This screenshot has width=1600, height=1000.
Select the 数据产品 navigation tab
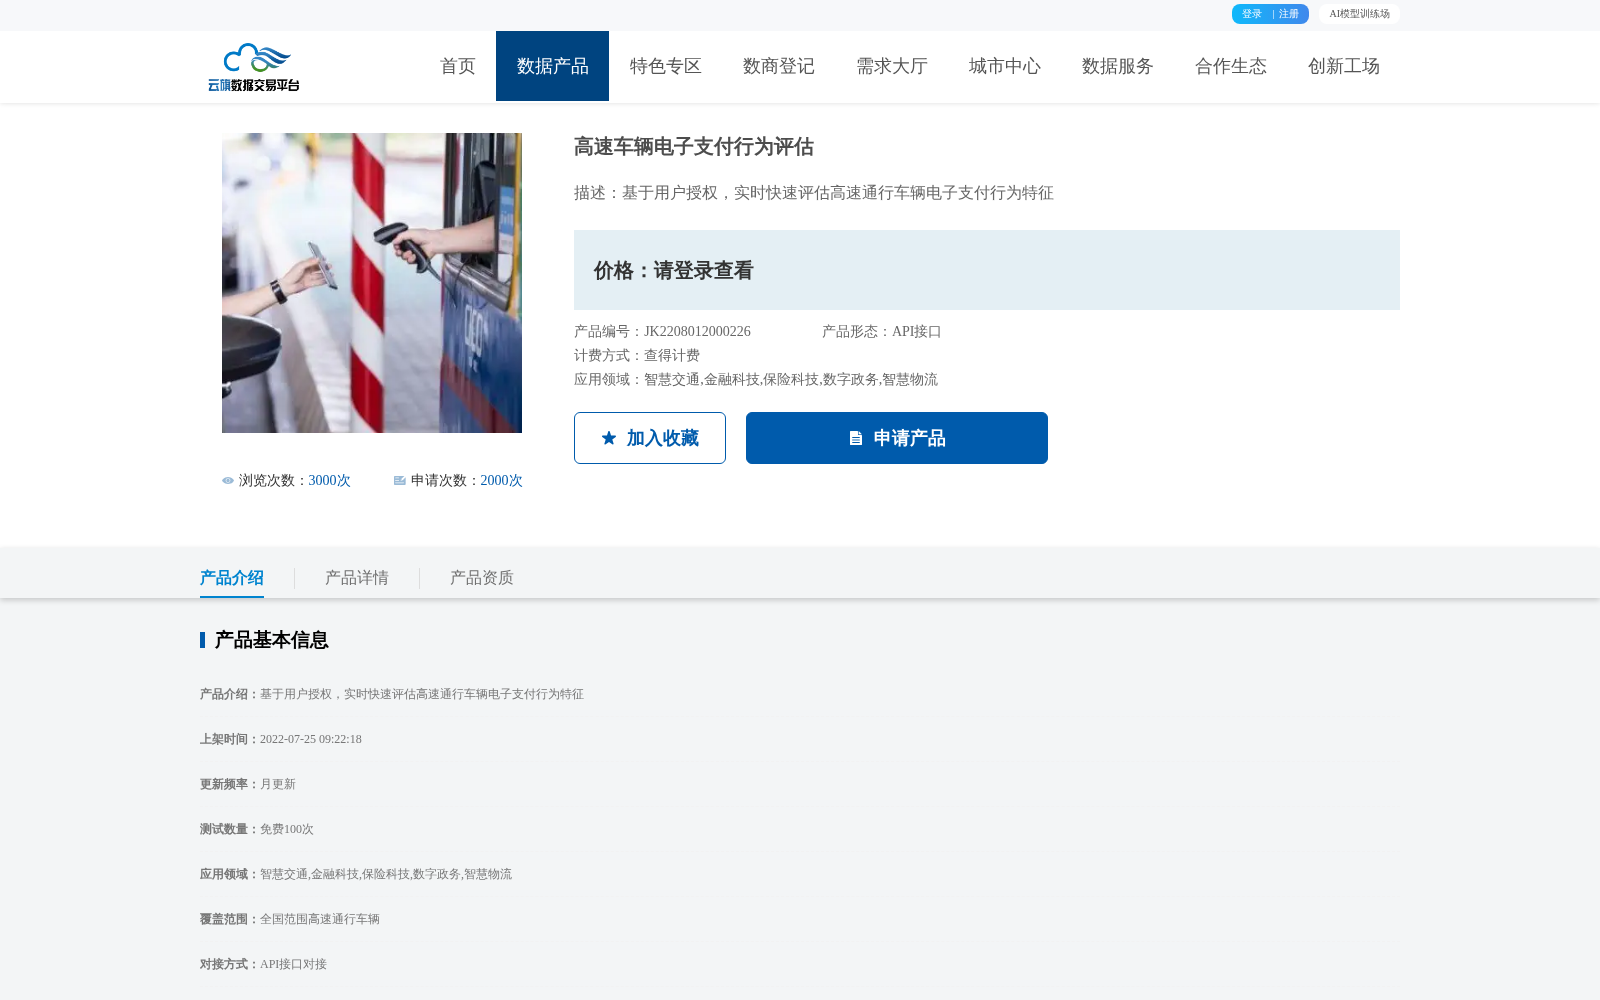click(x=552, y=66)
